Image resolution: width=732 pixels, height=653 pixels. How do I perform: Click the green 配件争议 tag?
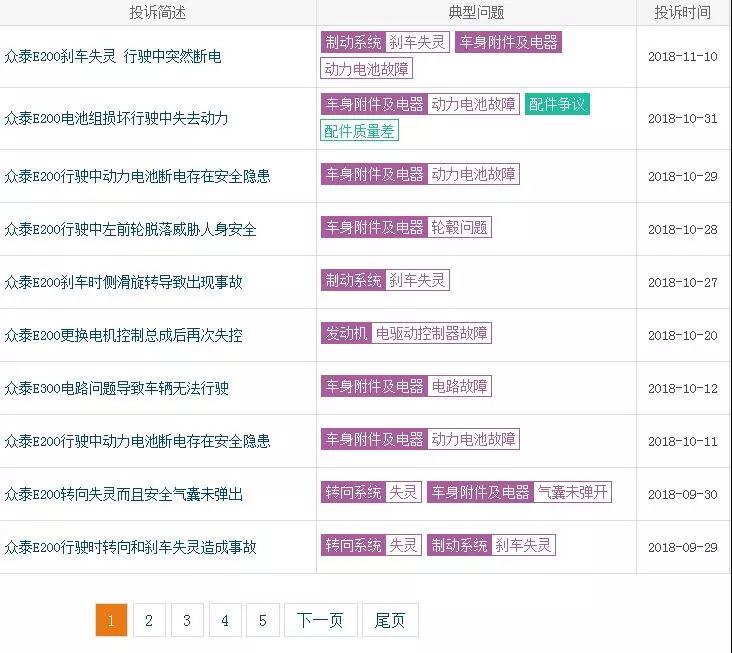pyautogui.click(x=557, y=104)
